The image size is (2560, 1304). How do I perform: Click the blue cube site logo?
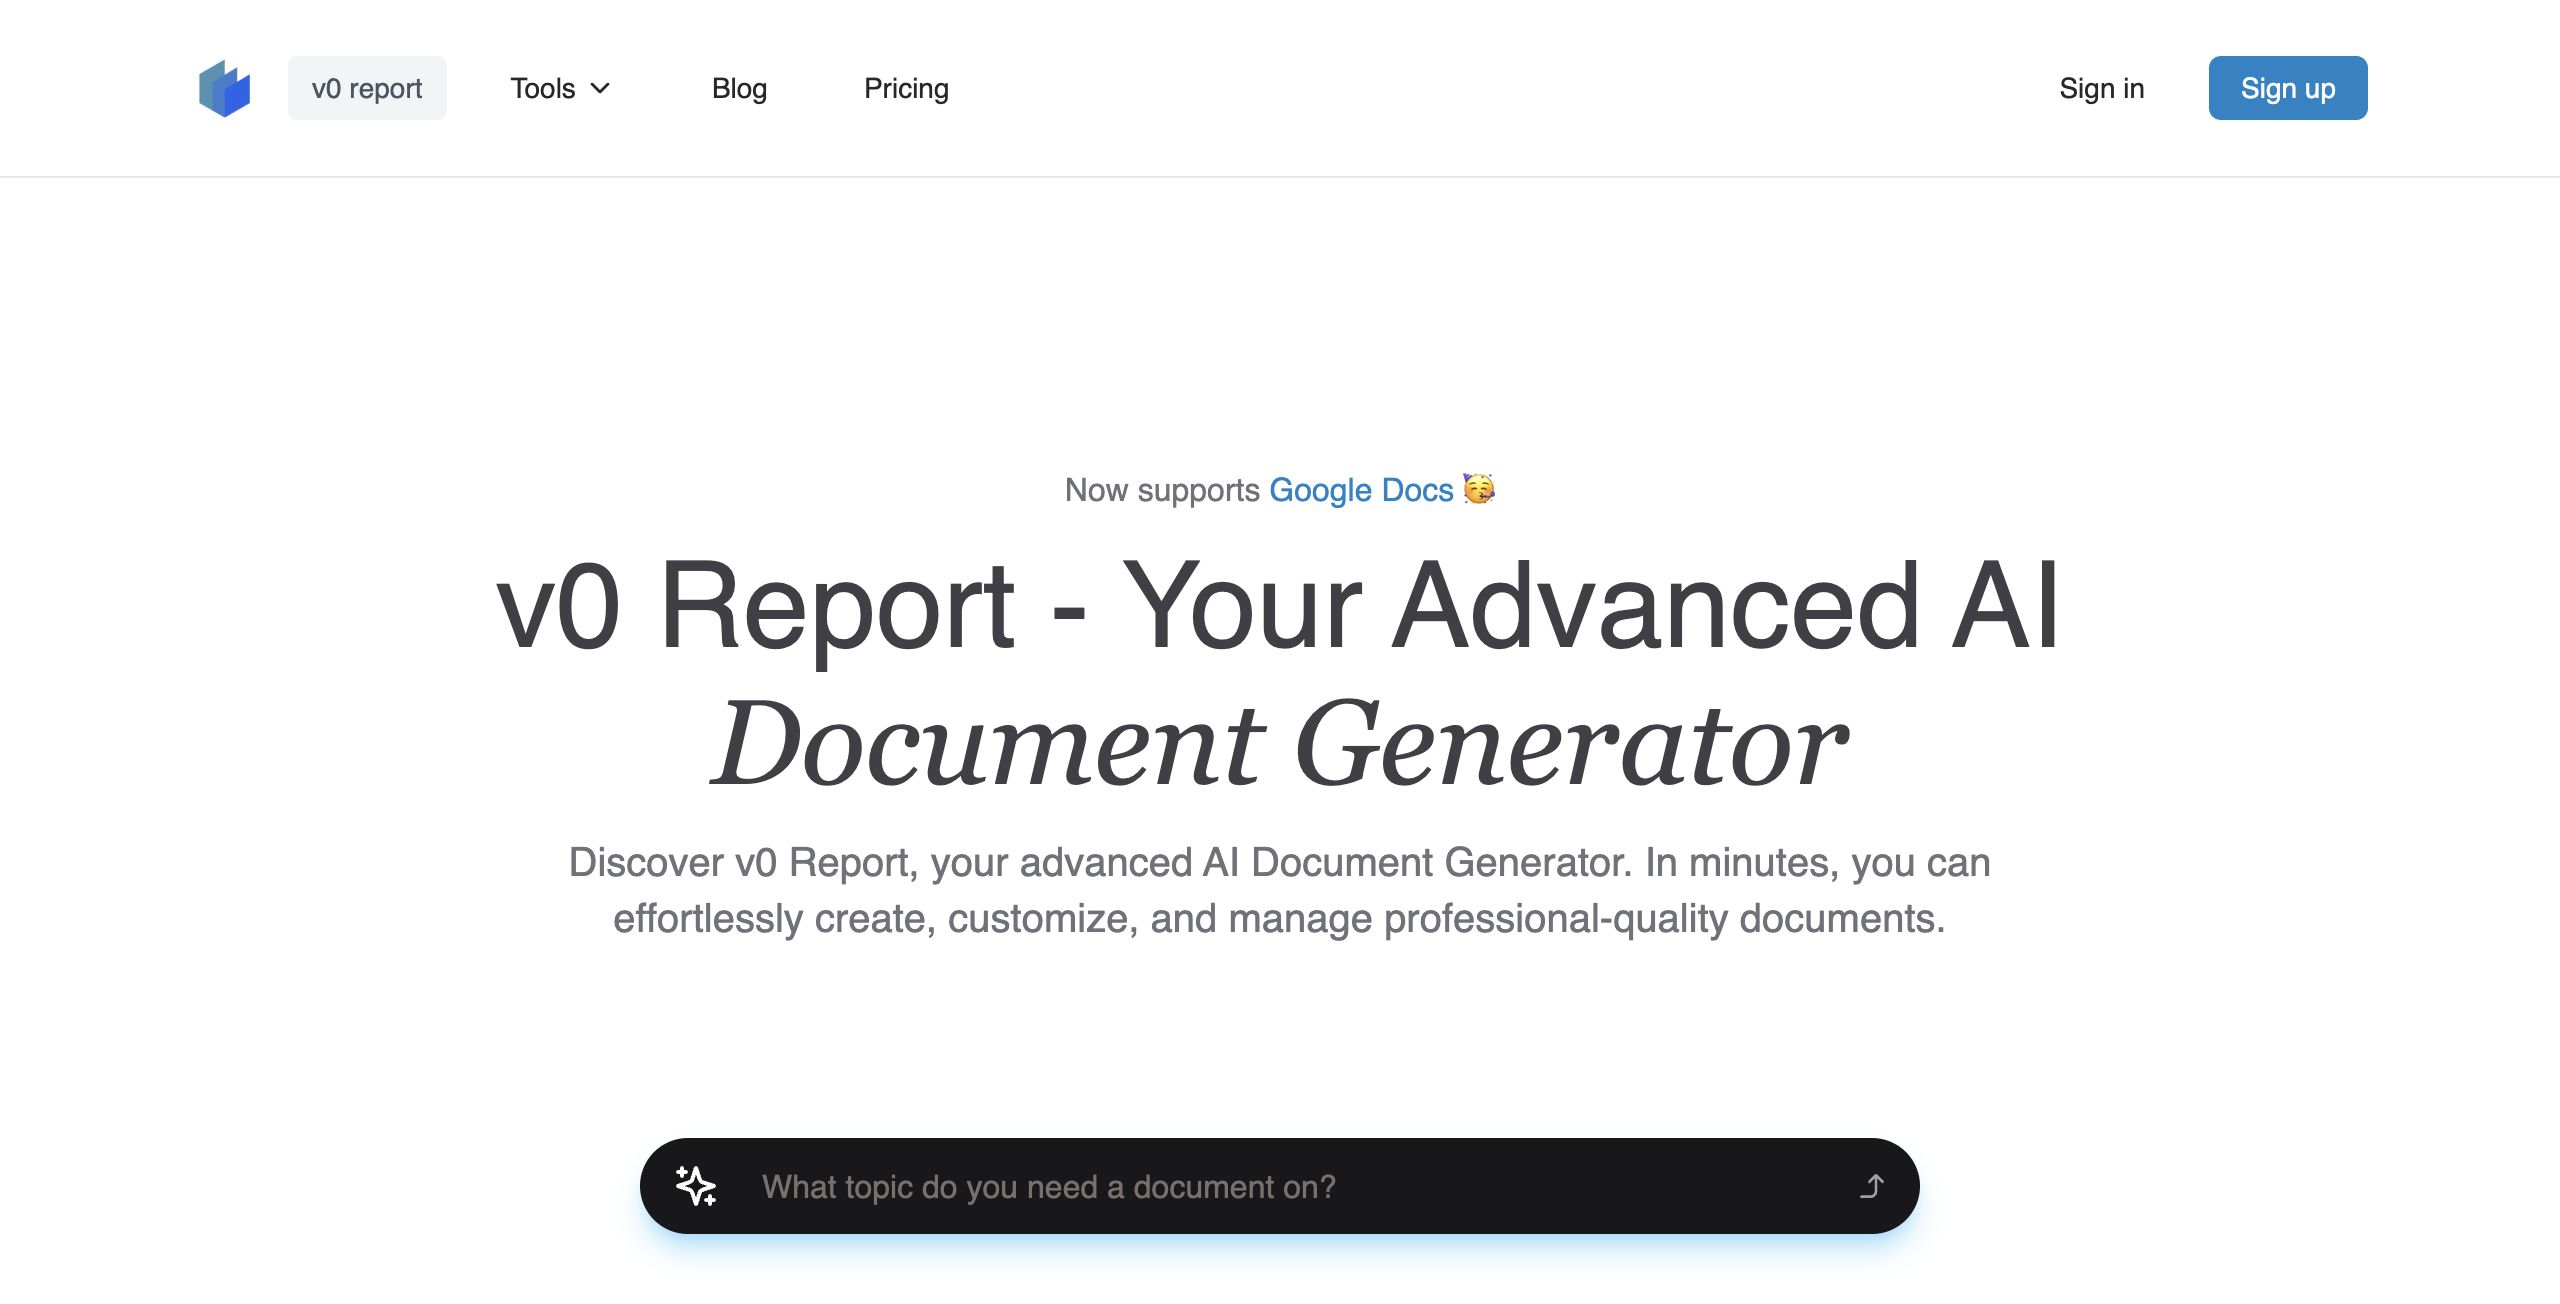tap(224, 88)
